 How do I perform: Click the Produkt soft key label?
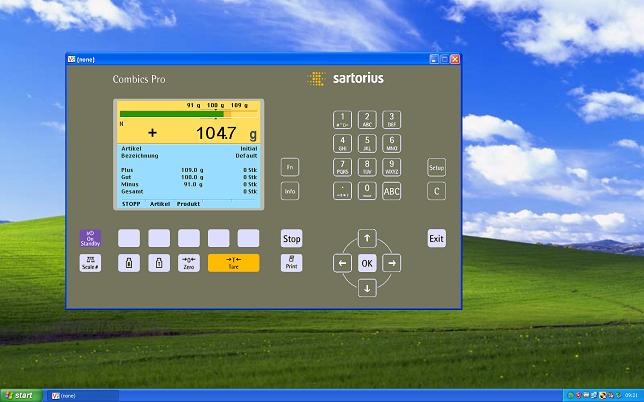(188, 204)
